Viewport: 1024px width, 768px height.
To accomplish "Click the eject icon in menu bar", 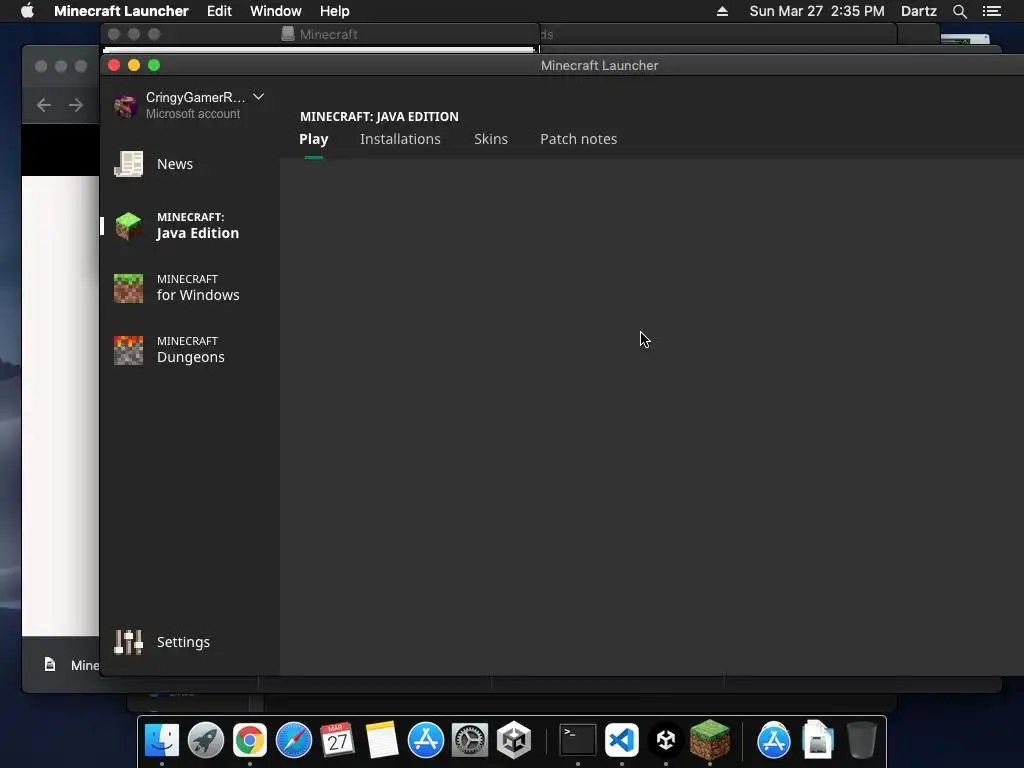I will tap(722, 11).
